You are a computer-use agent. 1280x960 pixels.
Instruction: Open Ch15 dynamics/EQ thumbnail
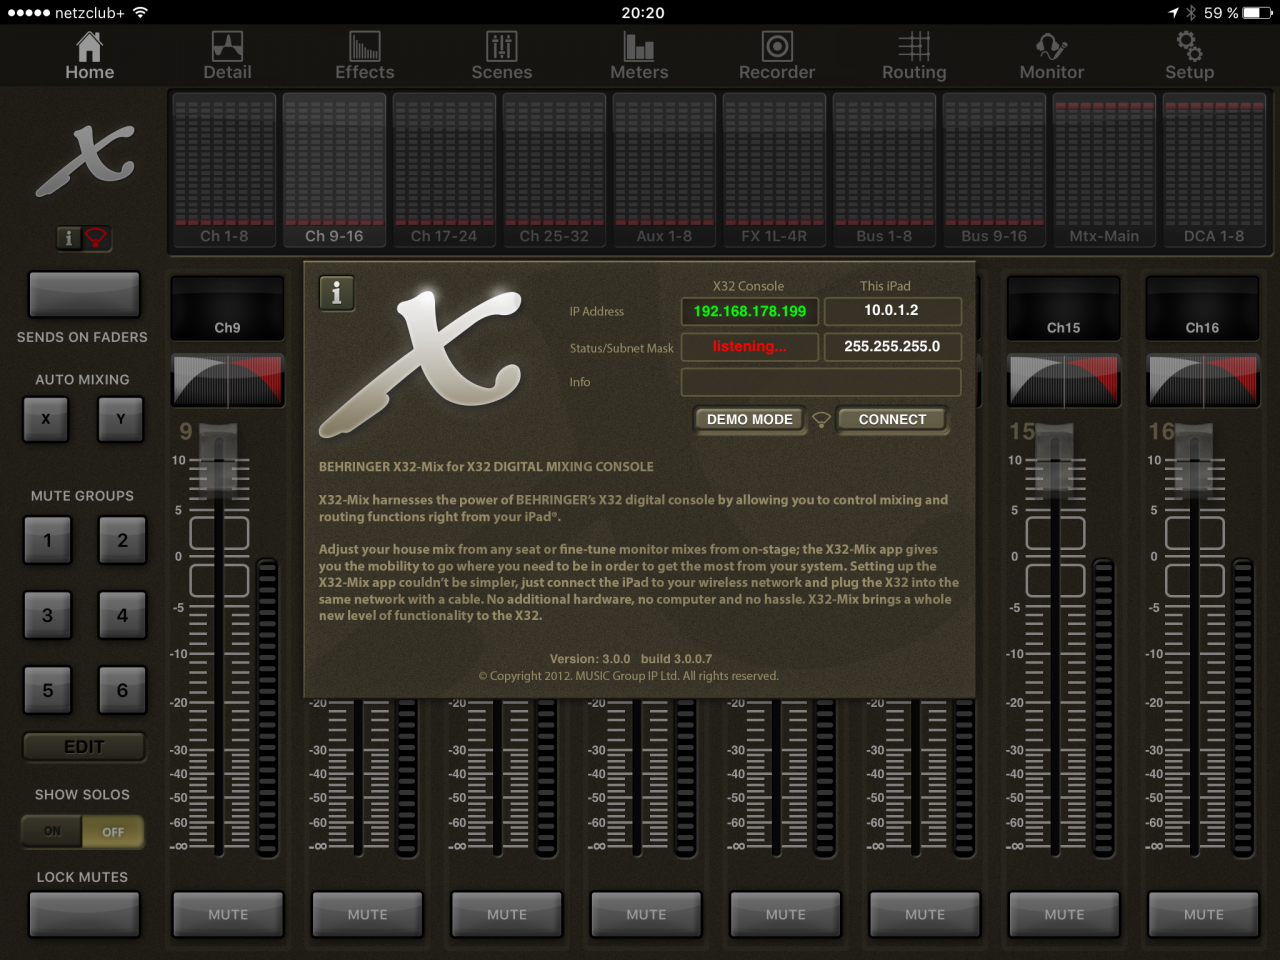point(1063,380)
